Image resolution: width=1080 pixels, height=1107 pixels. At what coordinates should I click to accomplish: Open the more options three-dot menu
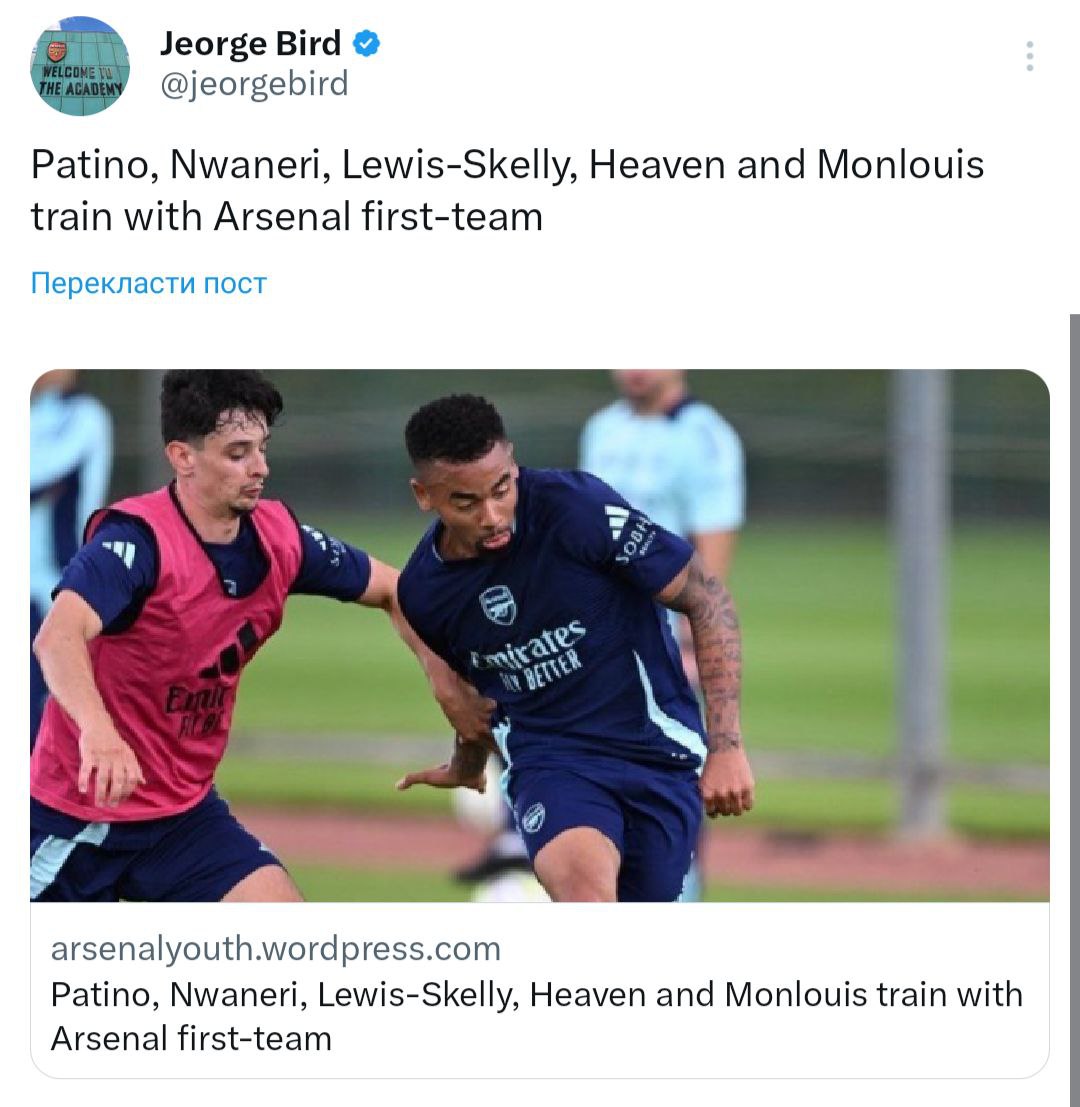click(1030, 56)
